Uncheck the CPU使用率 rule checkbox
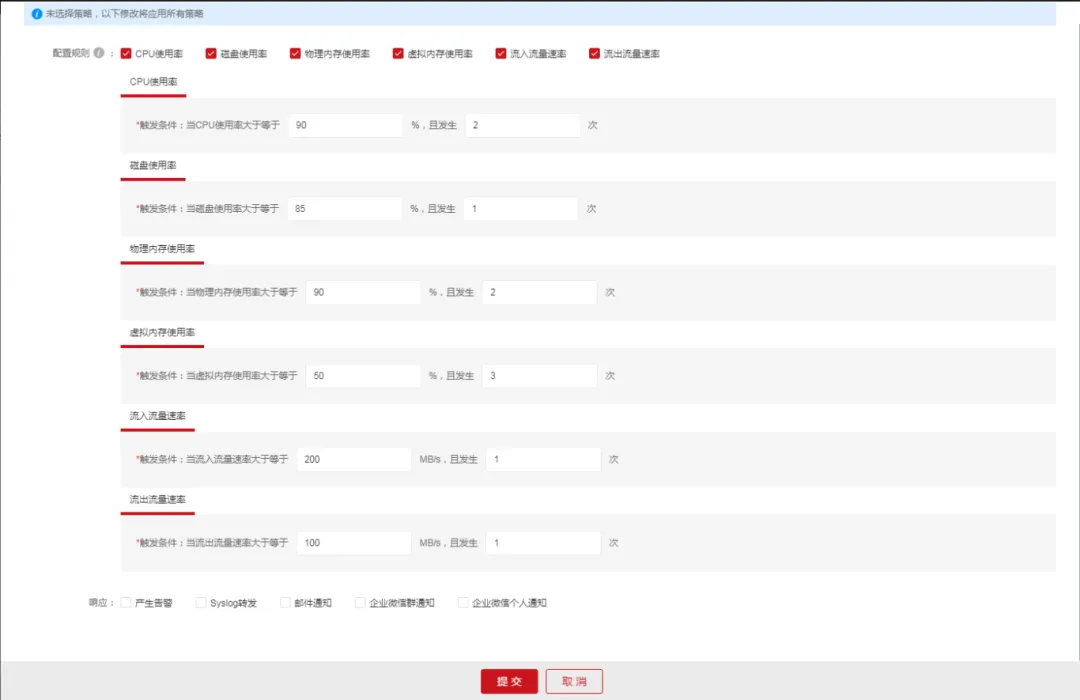Screen dimensions: 1080x700 coord(126,54)
